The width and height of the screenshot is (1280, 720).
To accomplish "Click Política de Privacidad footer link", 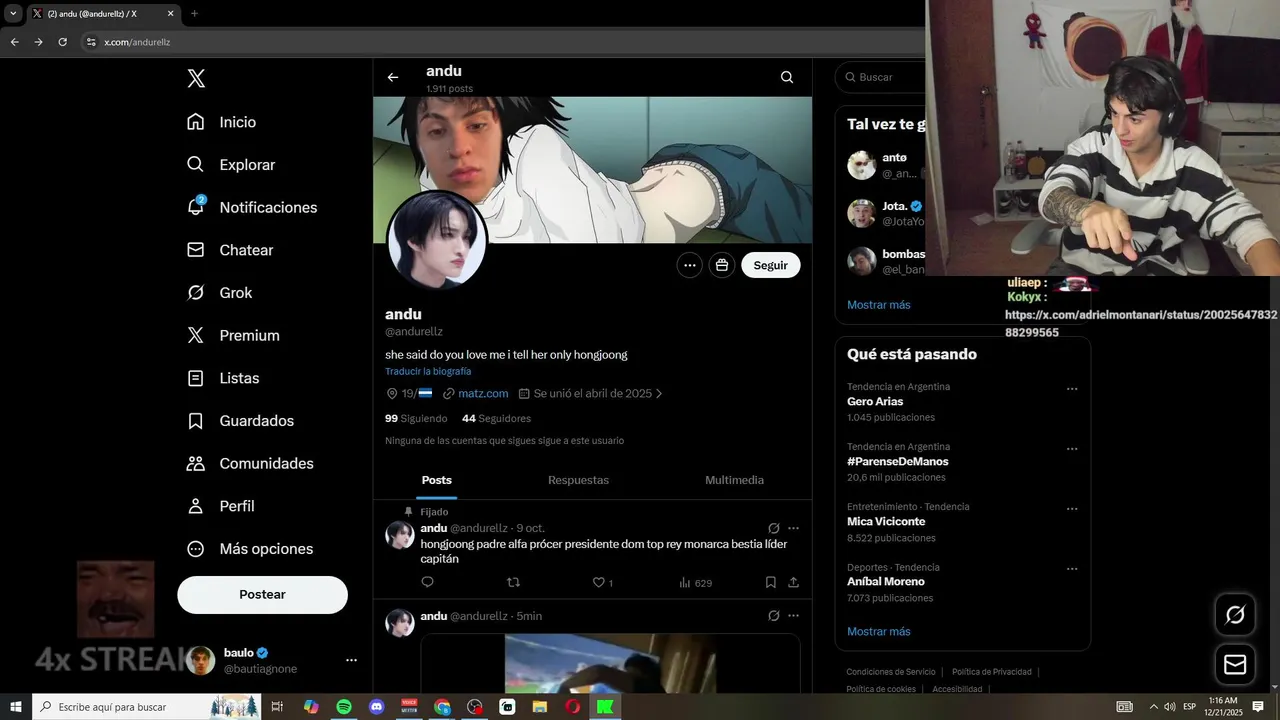I will pos(992,672).
